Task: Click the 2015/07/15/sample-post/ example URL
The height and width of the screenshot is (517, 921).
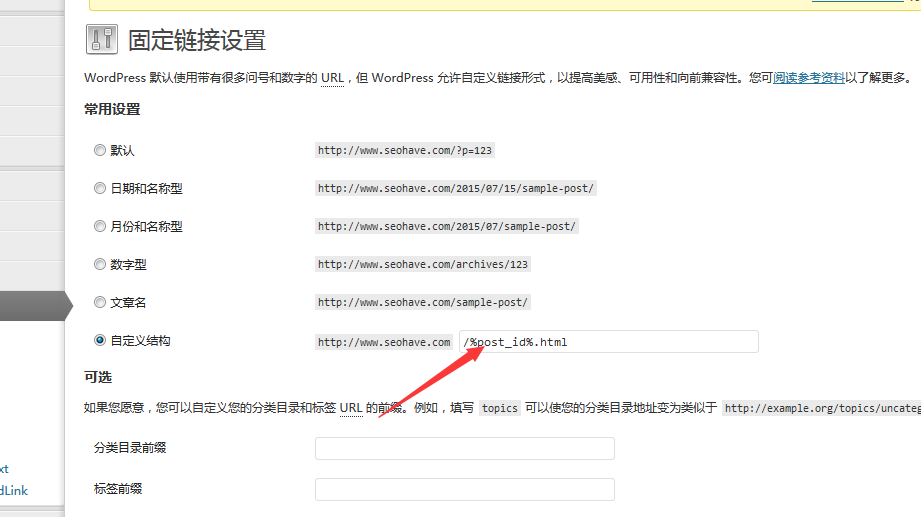Action: pyautogui.click(x=456, y=189)
